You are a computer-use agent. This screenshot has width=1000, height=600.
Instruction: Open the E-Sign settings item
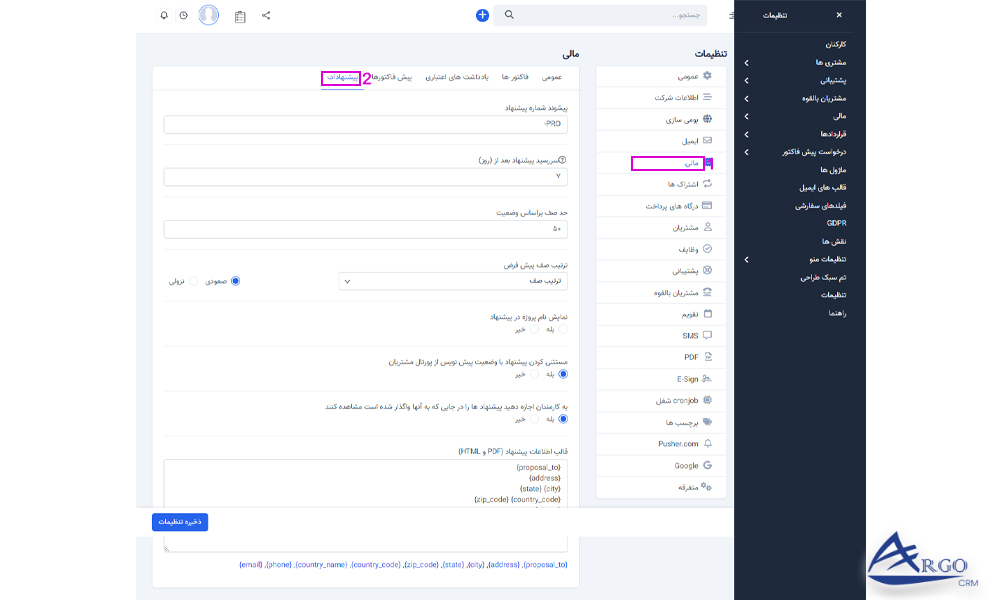coord(685,378)
